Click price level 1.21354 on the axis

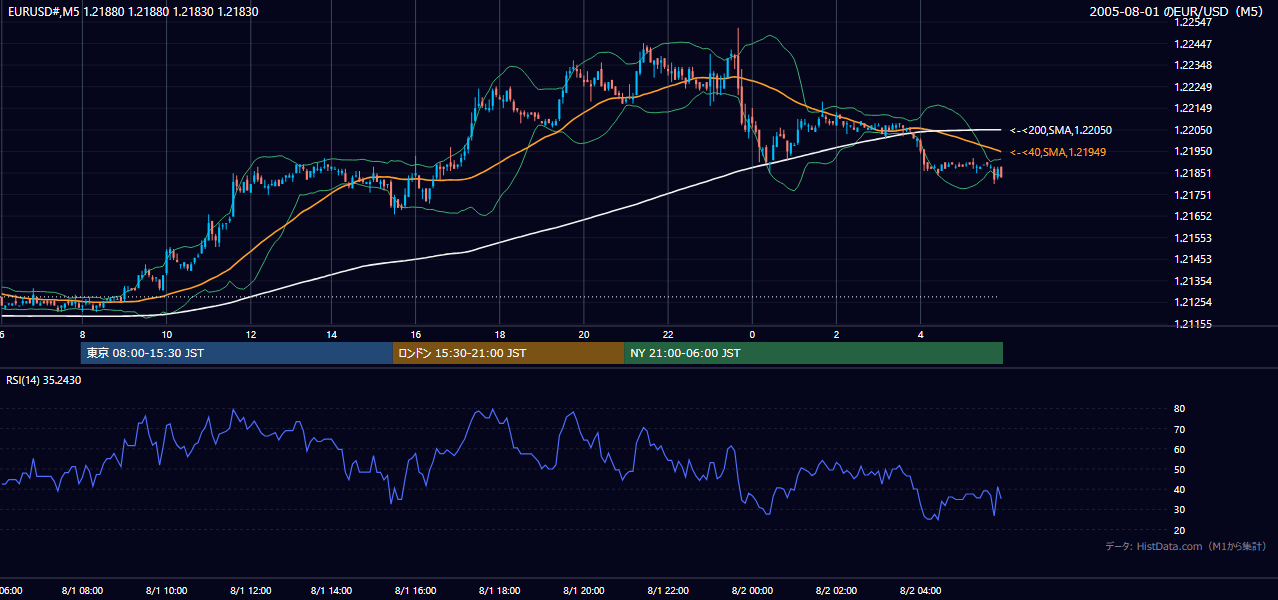(x=1194, y=281)
